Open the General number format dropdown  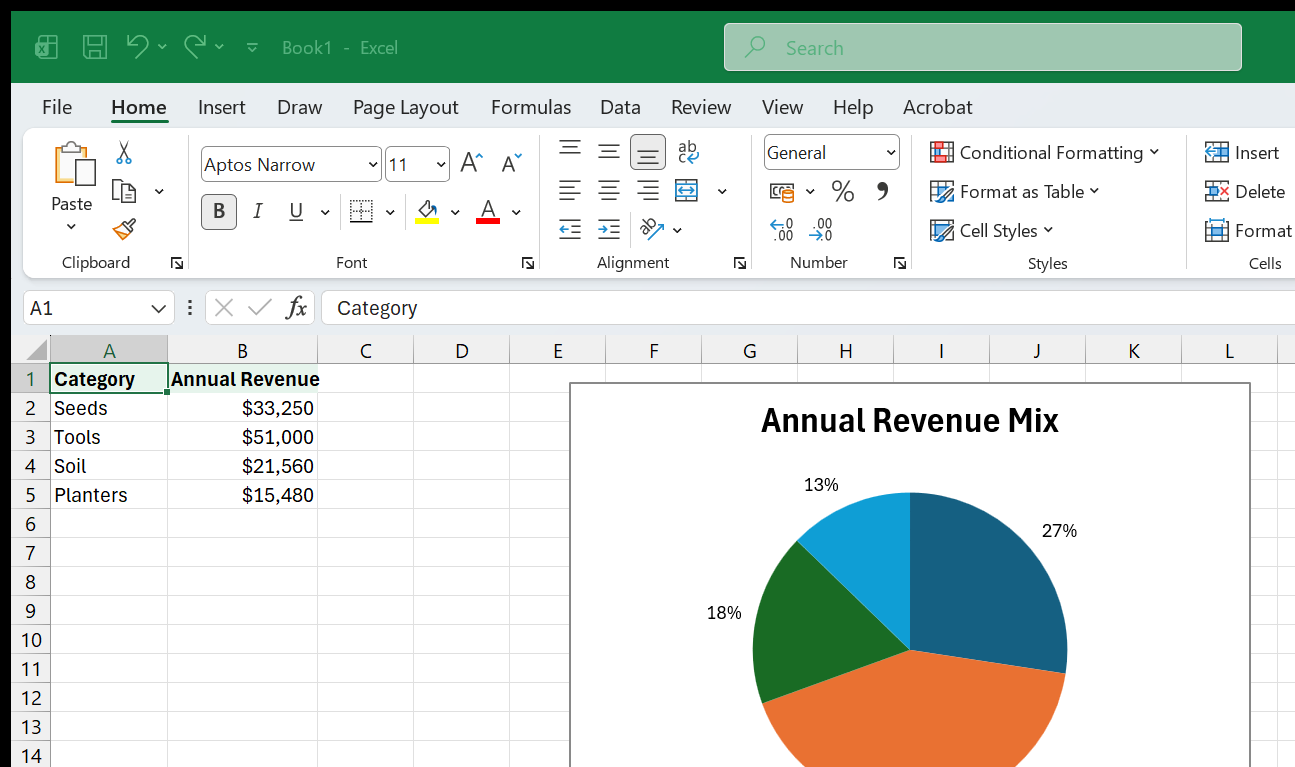coord(891,153)
